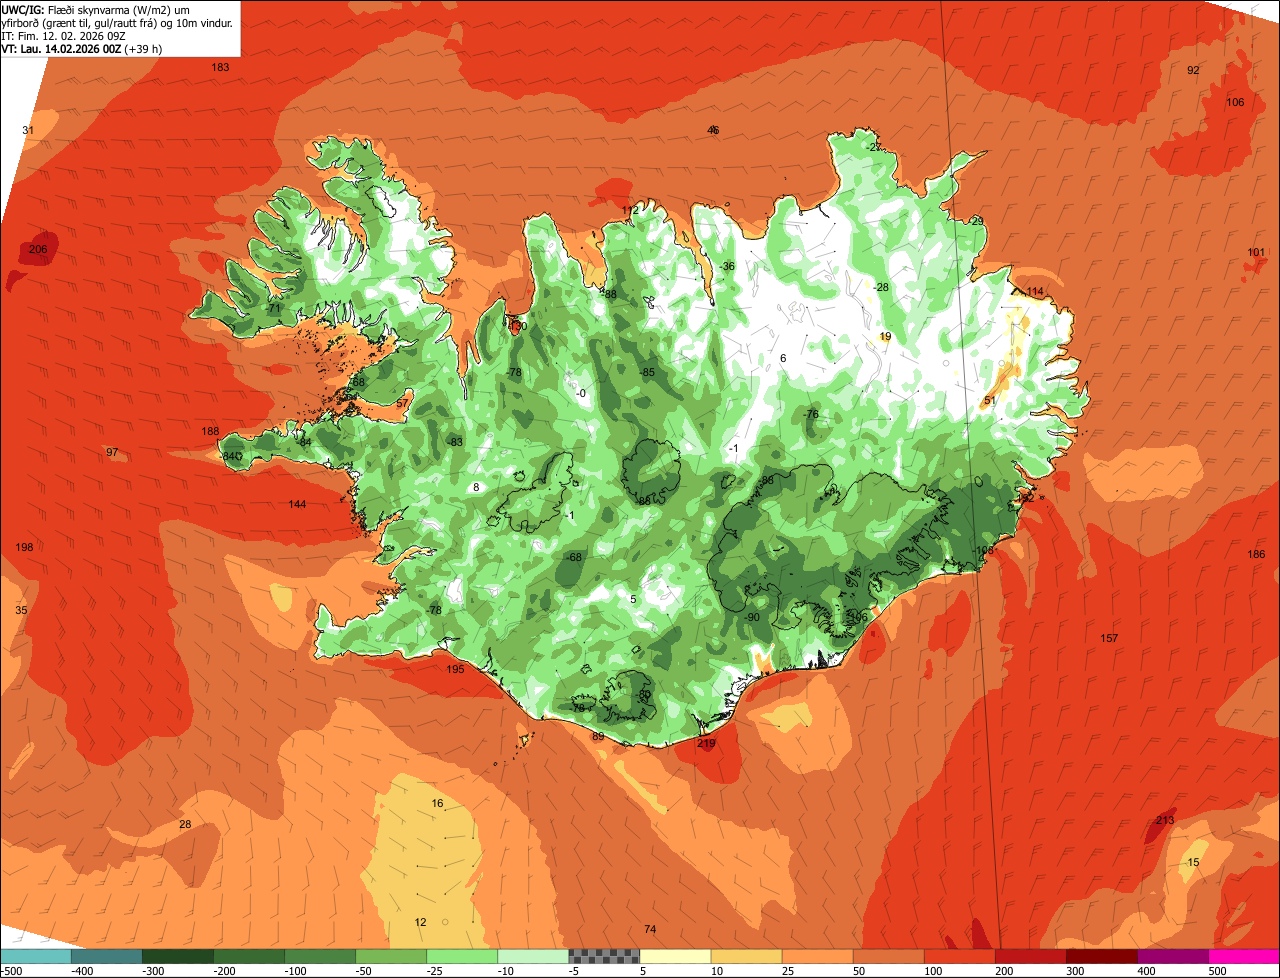Click the map value 106
The height and width of the screenshot is (978, 1280).
click(x=1235, y=102)
